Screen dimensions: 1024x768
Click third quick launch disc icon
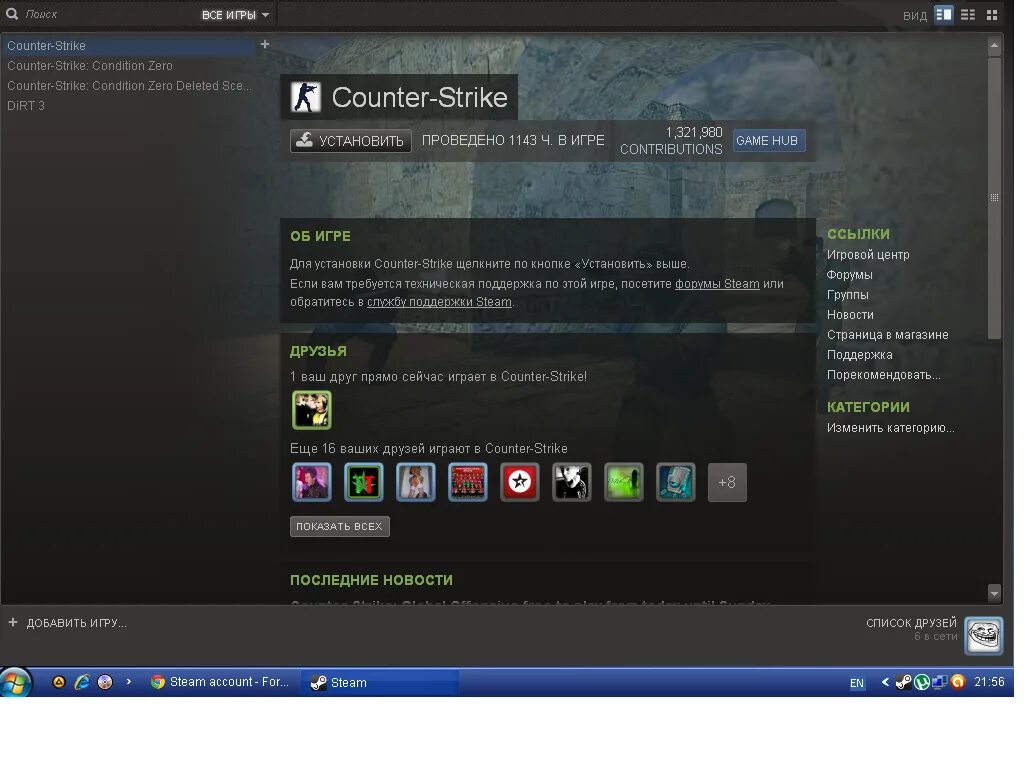[x=104, y=682]
